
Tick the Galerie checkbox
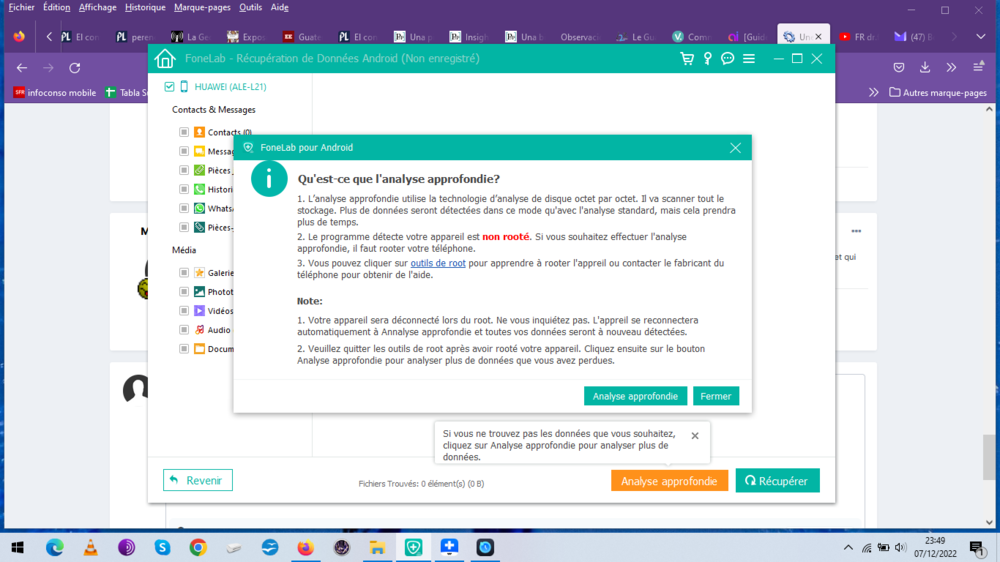pos(184,273)
